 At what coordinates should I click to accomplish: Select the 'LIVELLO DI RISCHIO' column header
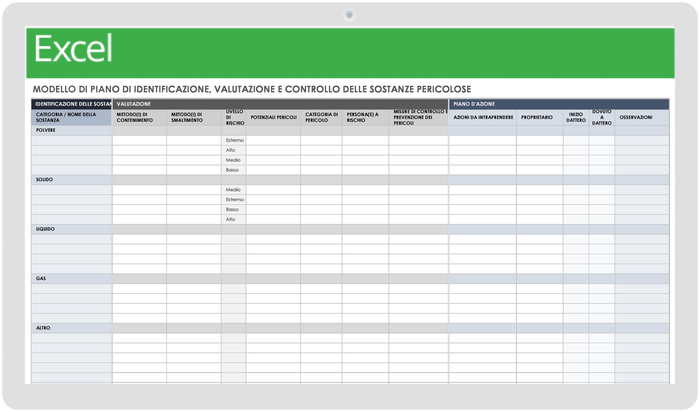(x=233, y=117)
